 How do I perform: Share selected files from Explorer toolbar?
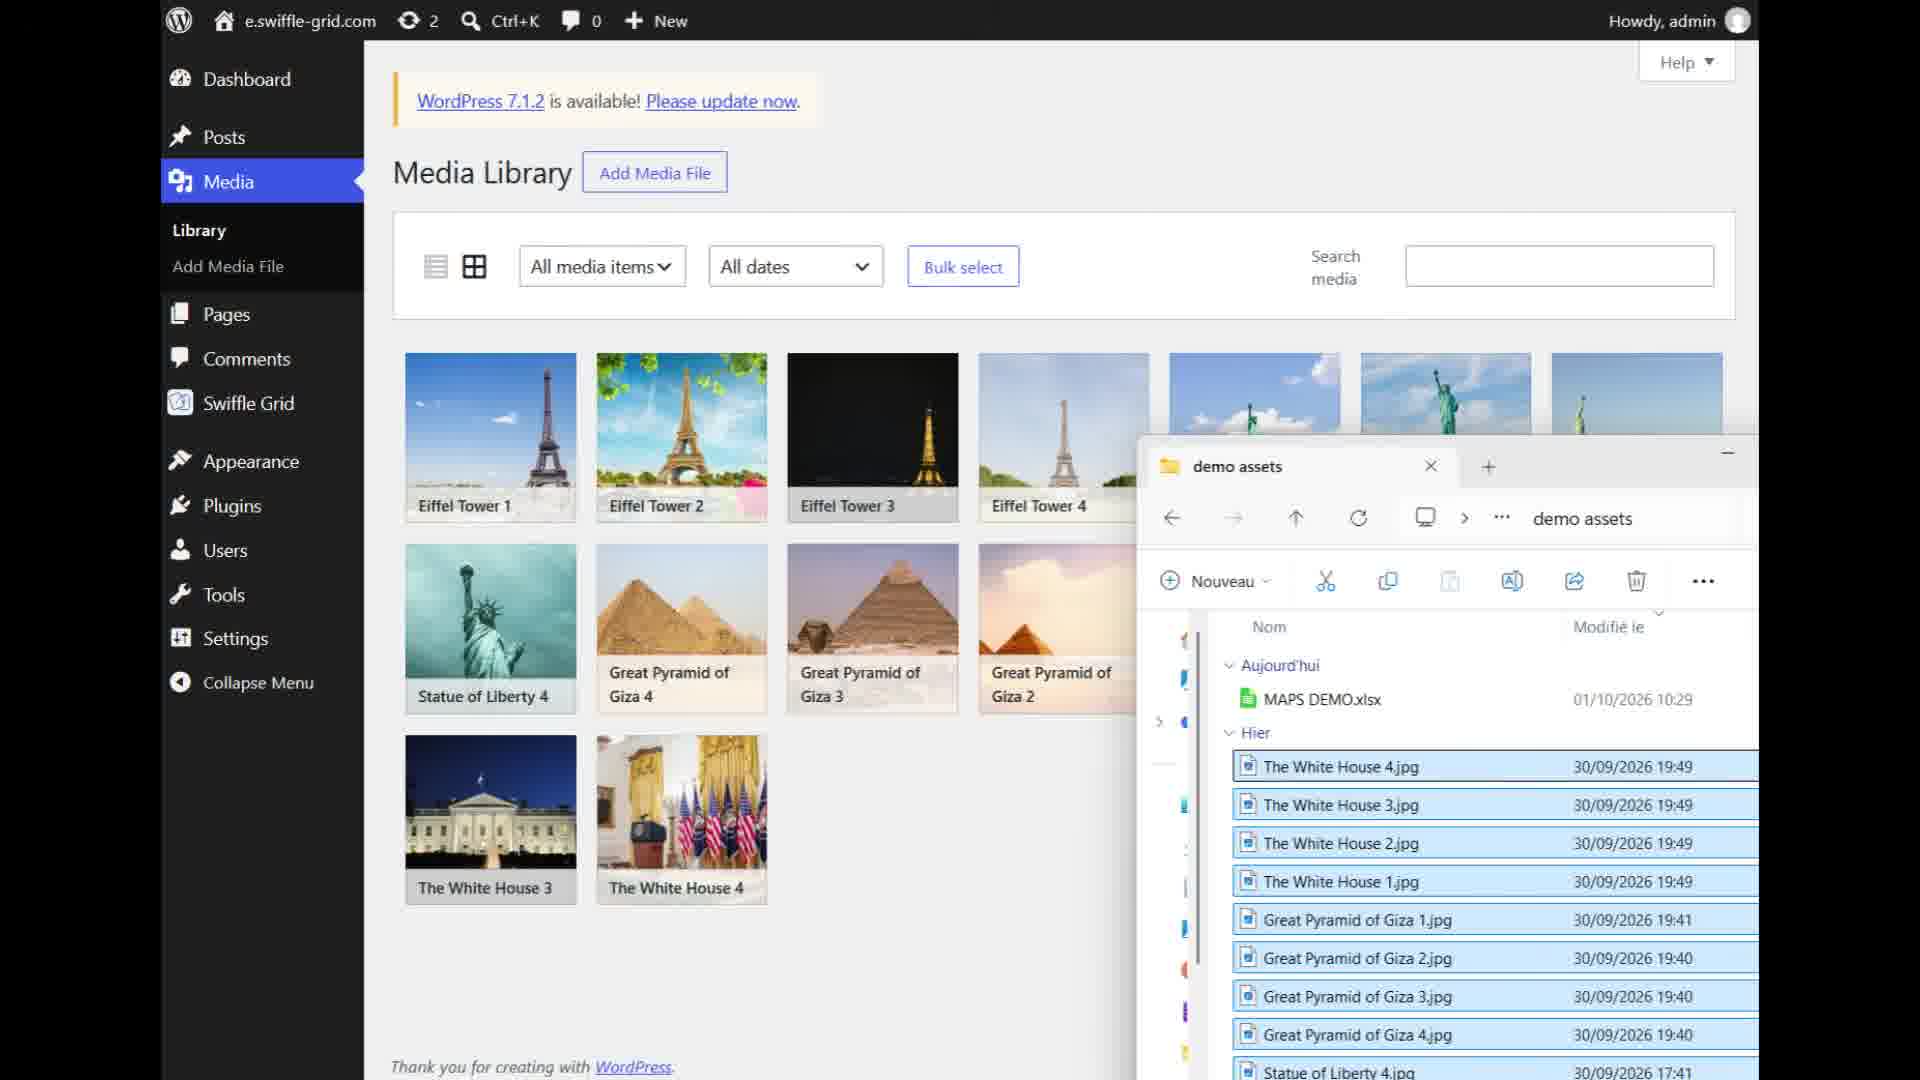pos(1574,581)
